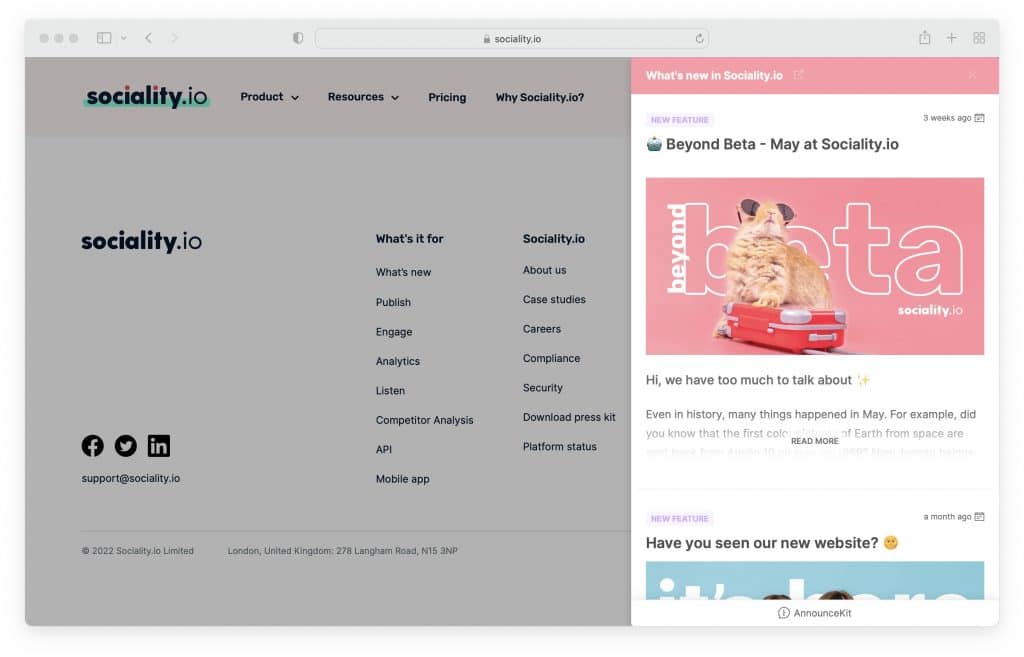The height and width of the screenshot is (657, 1024).
Task: Click the new website post image
Action: click(x=814, y=580)
